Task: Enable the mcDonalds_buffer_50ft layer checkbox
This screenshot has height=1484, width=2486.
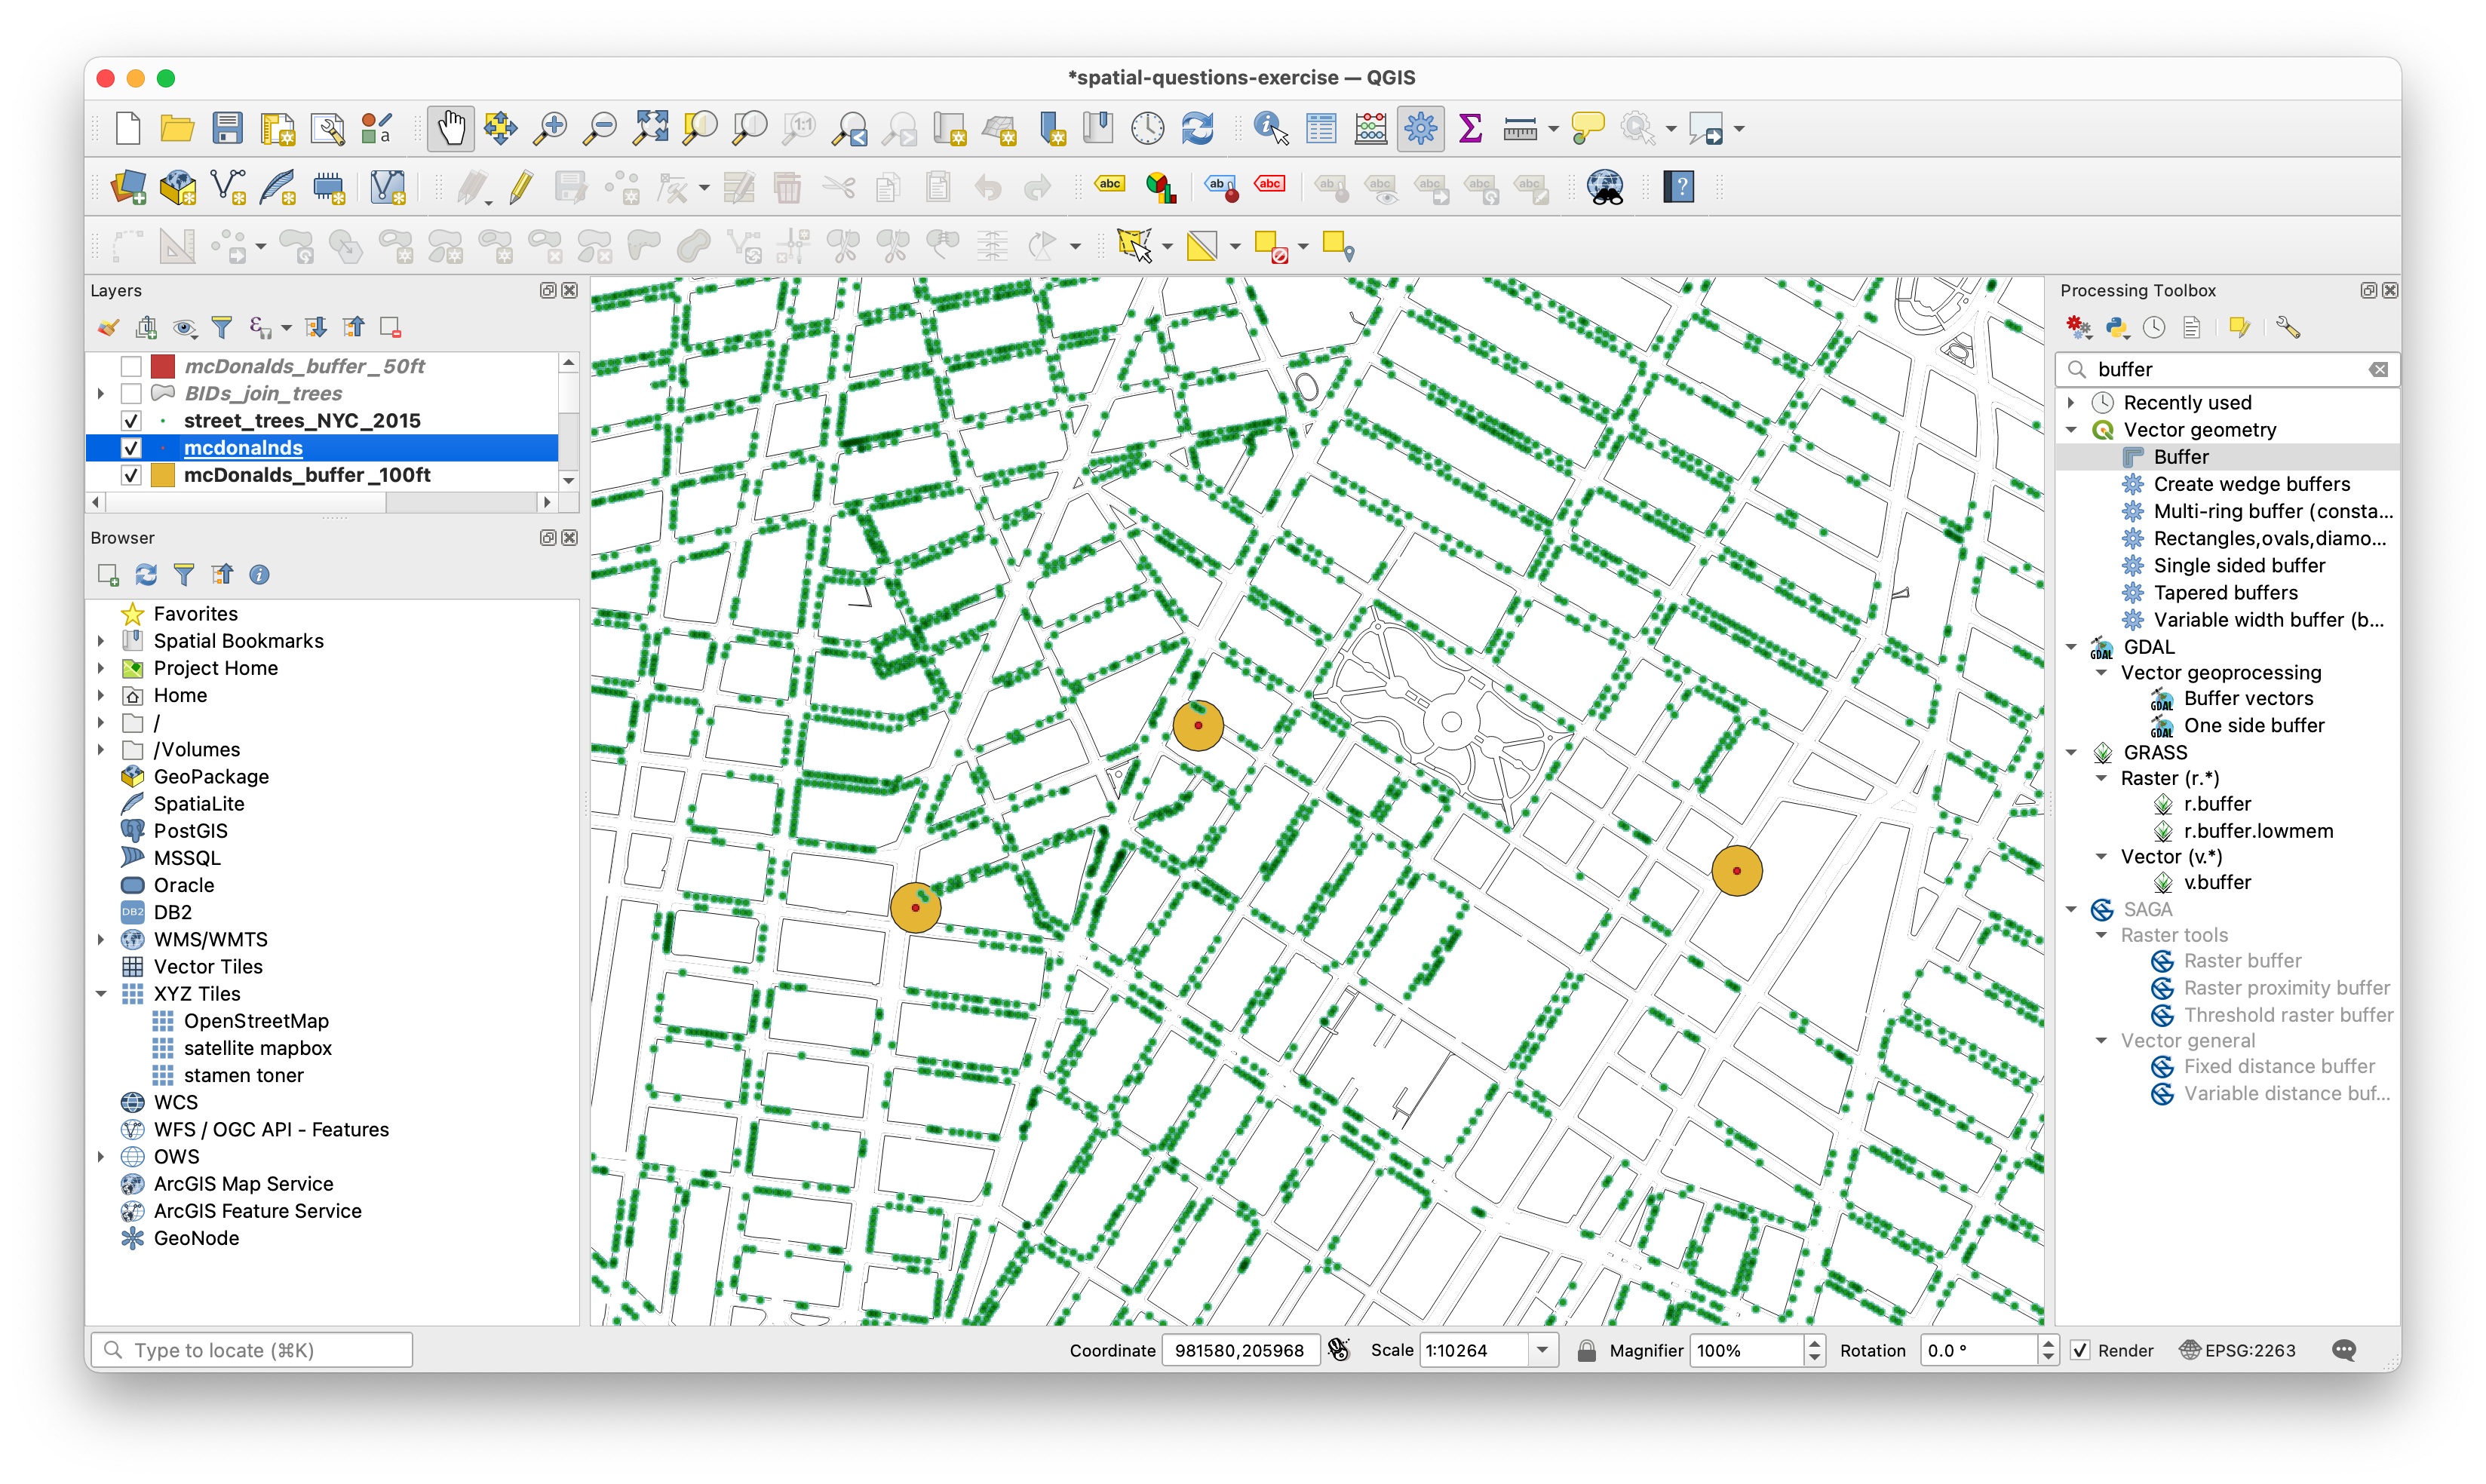Action: [x=131, y=367]
